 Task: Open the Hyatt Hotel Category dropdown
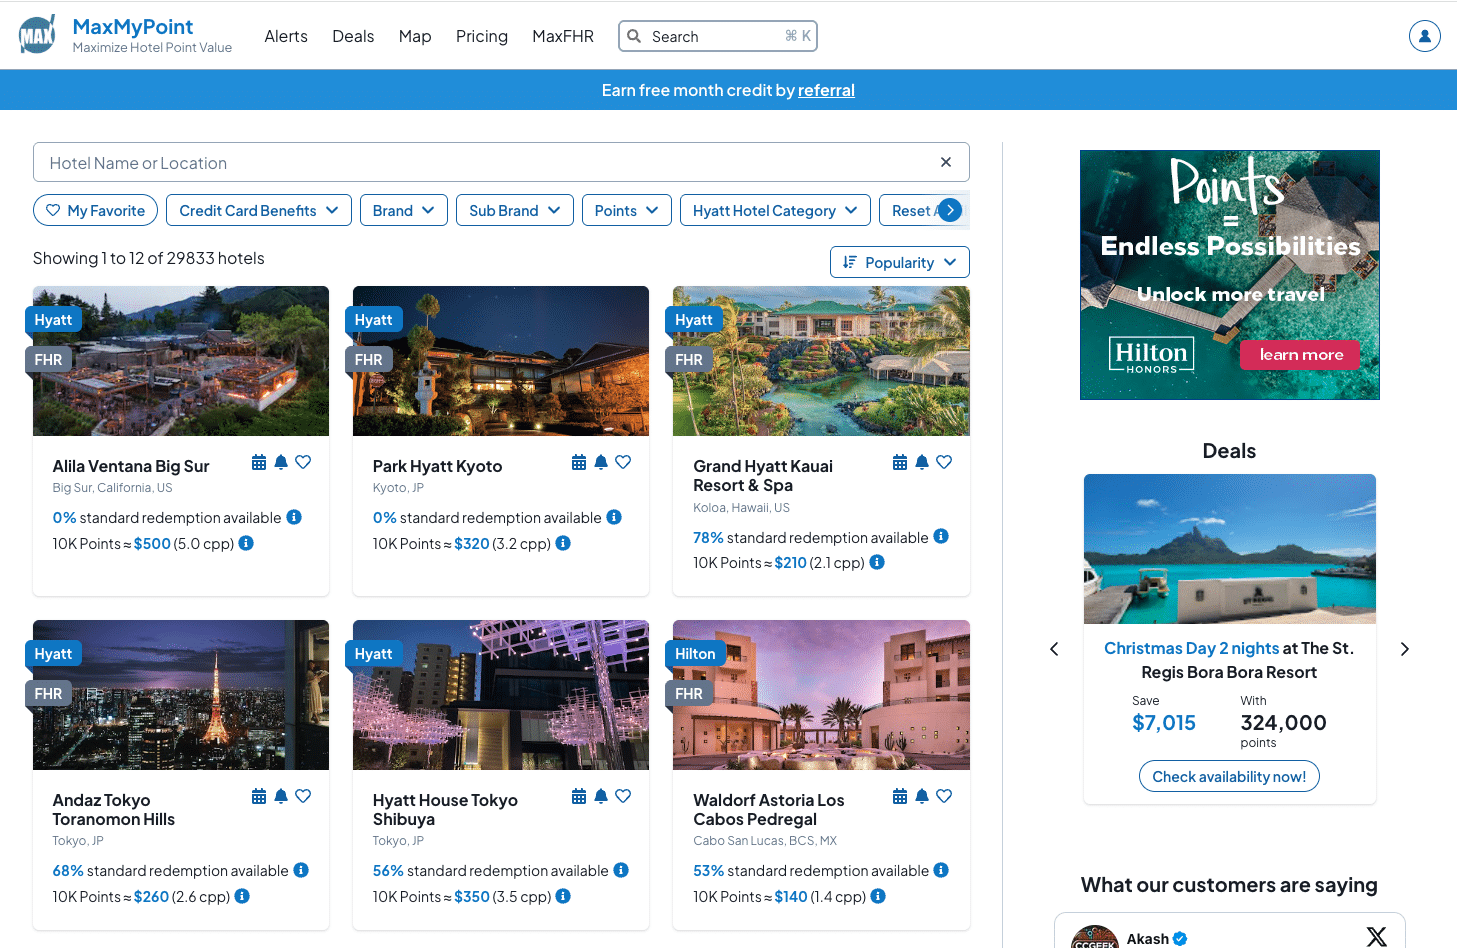pos(774,210)
